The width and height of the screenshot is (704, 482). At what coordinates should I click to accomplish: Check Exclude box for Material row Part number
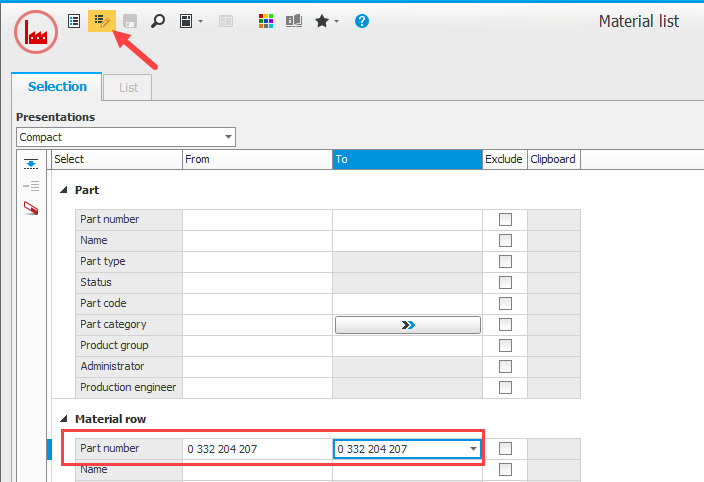pos(505,449)
